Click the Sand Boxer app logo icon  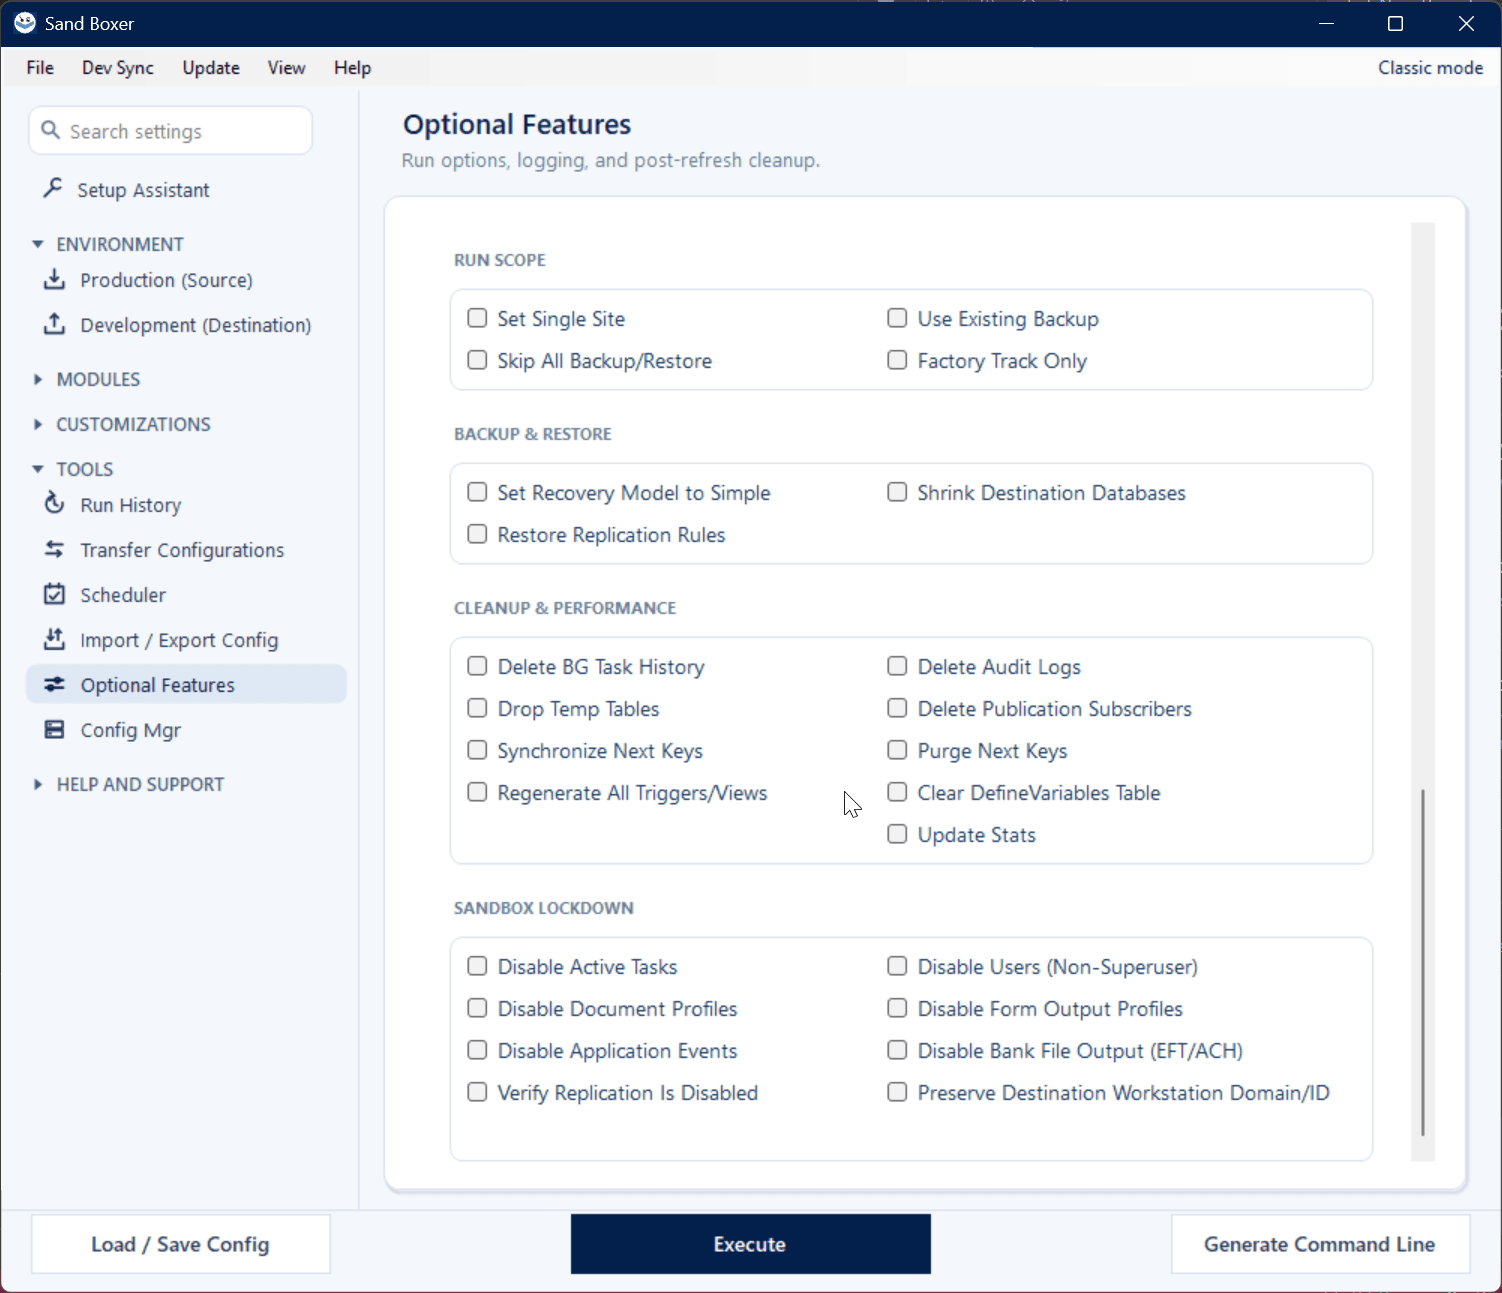pyautogui.click(x=25, y=23)
